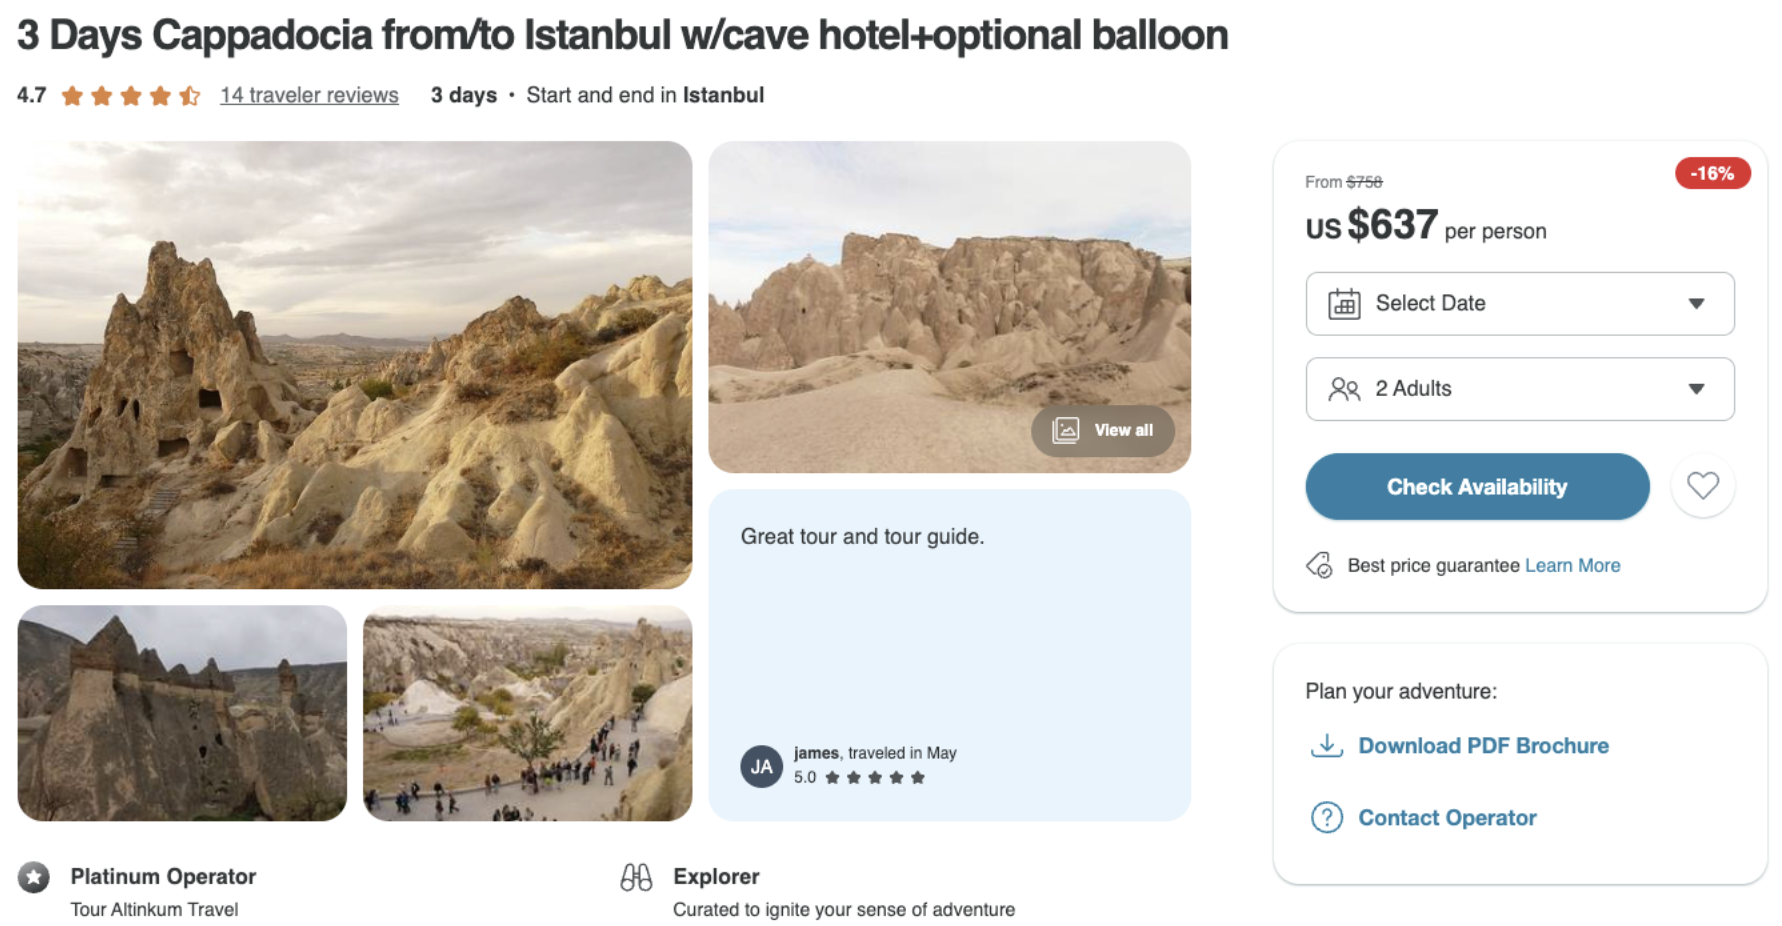Click the heart wishlist icon
Screen dimensions: 1782x926
pos(1702,486)
